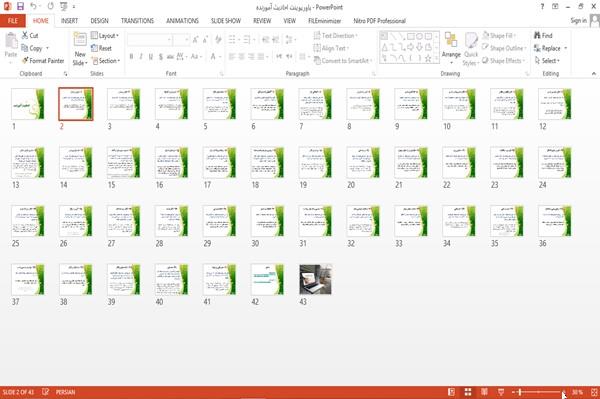Open the Nitro PDF Professional tab
Viewport: 600px width, 399px height.
click(379, 21)
